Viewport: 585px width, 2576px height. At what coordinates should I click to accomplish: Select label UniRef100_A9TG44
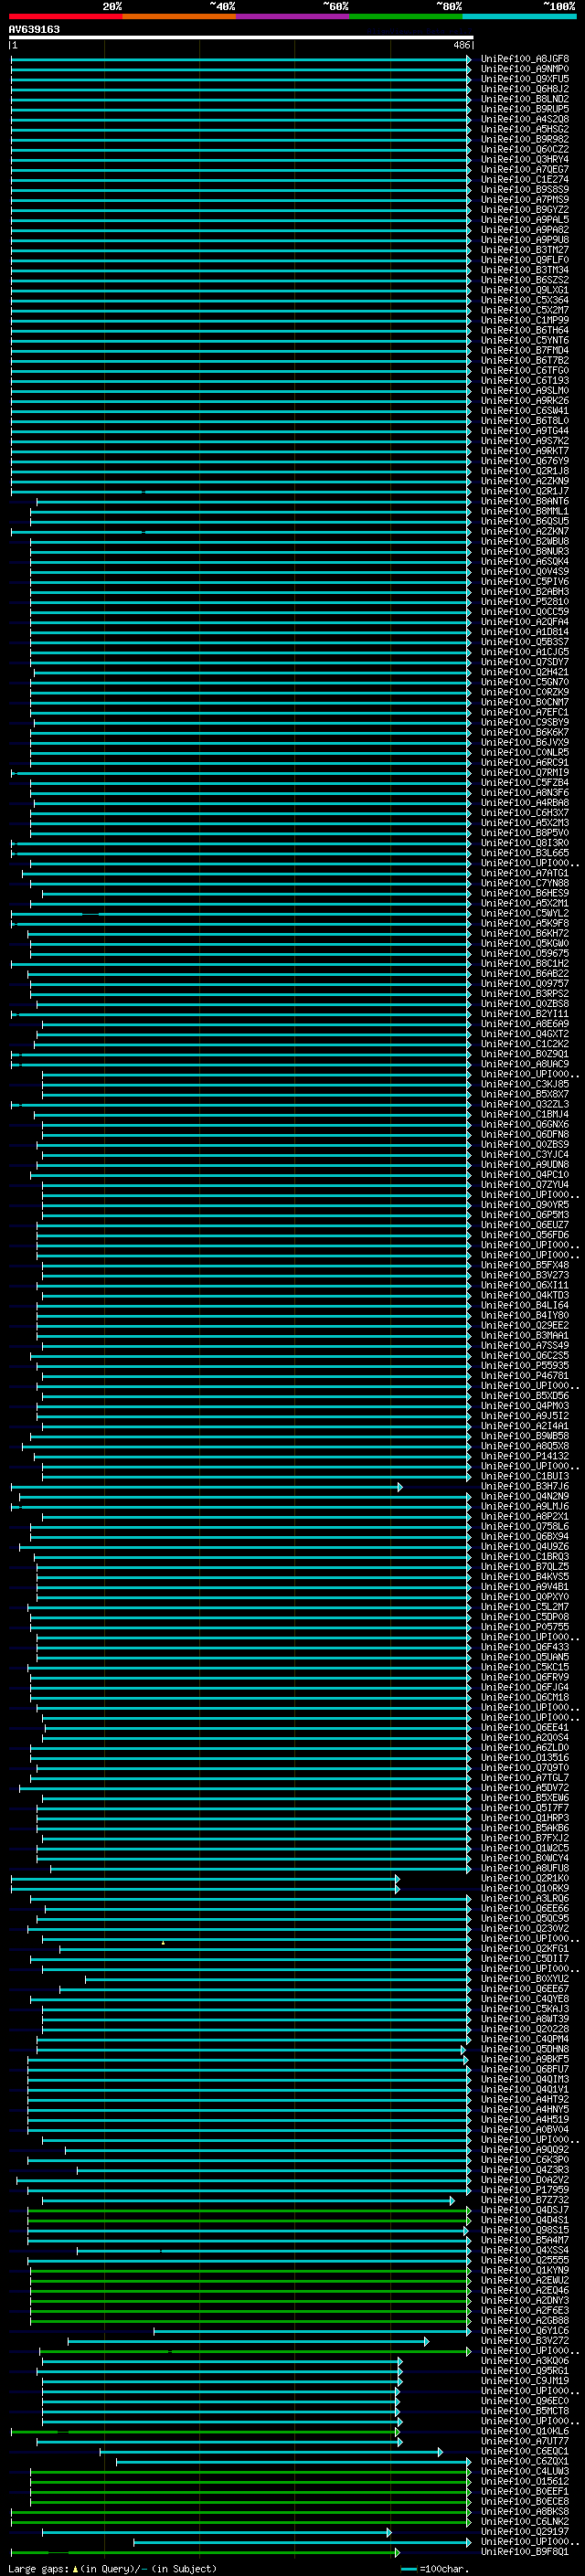[x=525, y=431]
